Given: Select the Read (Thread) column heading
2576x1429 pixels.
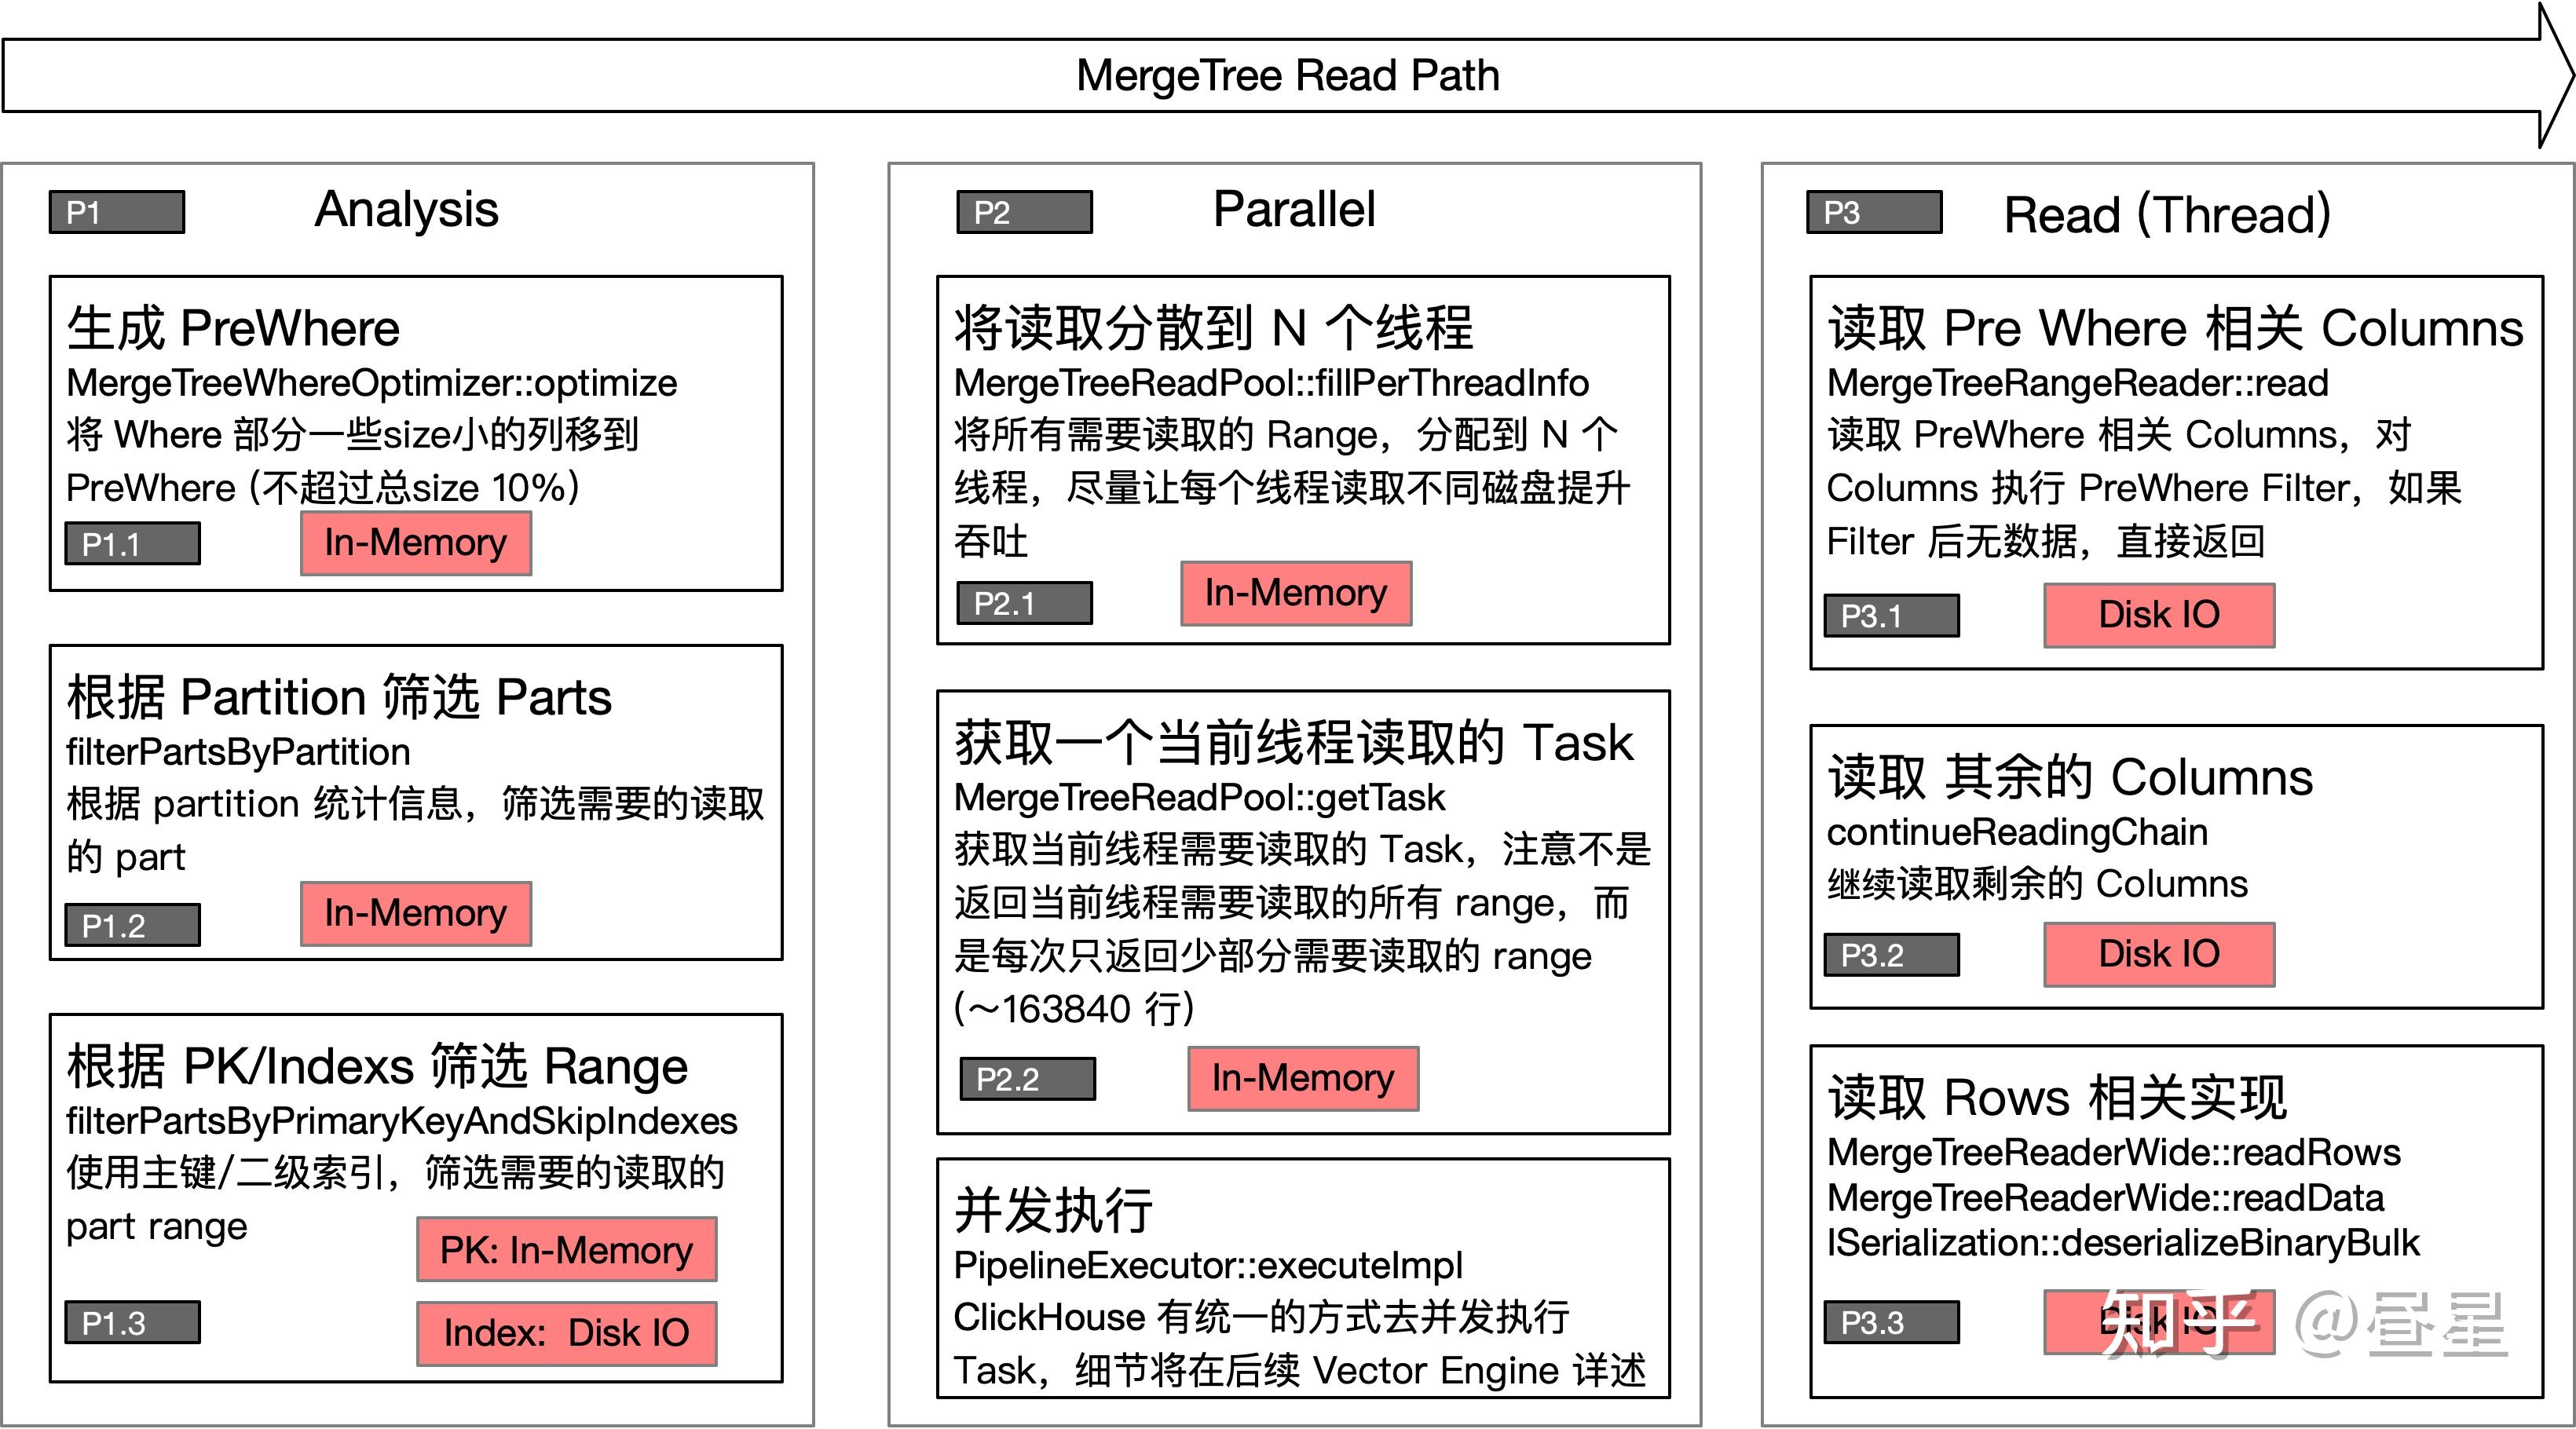Looking at the screenshot, I should tap(2166, 215).
